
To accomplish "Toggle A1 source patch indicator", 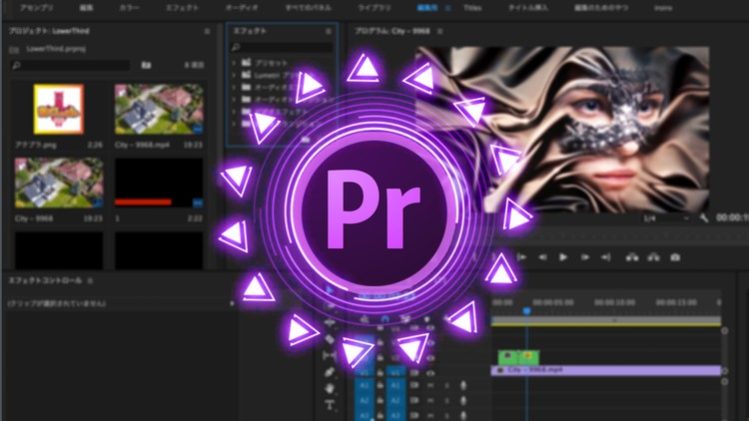I will [364, 385].
